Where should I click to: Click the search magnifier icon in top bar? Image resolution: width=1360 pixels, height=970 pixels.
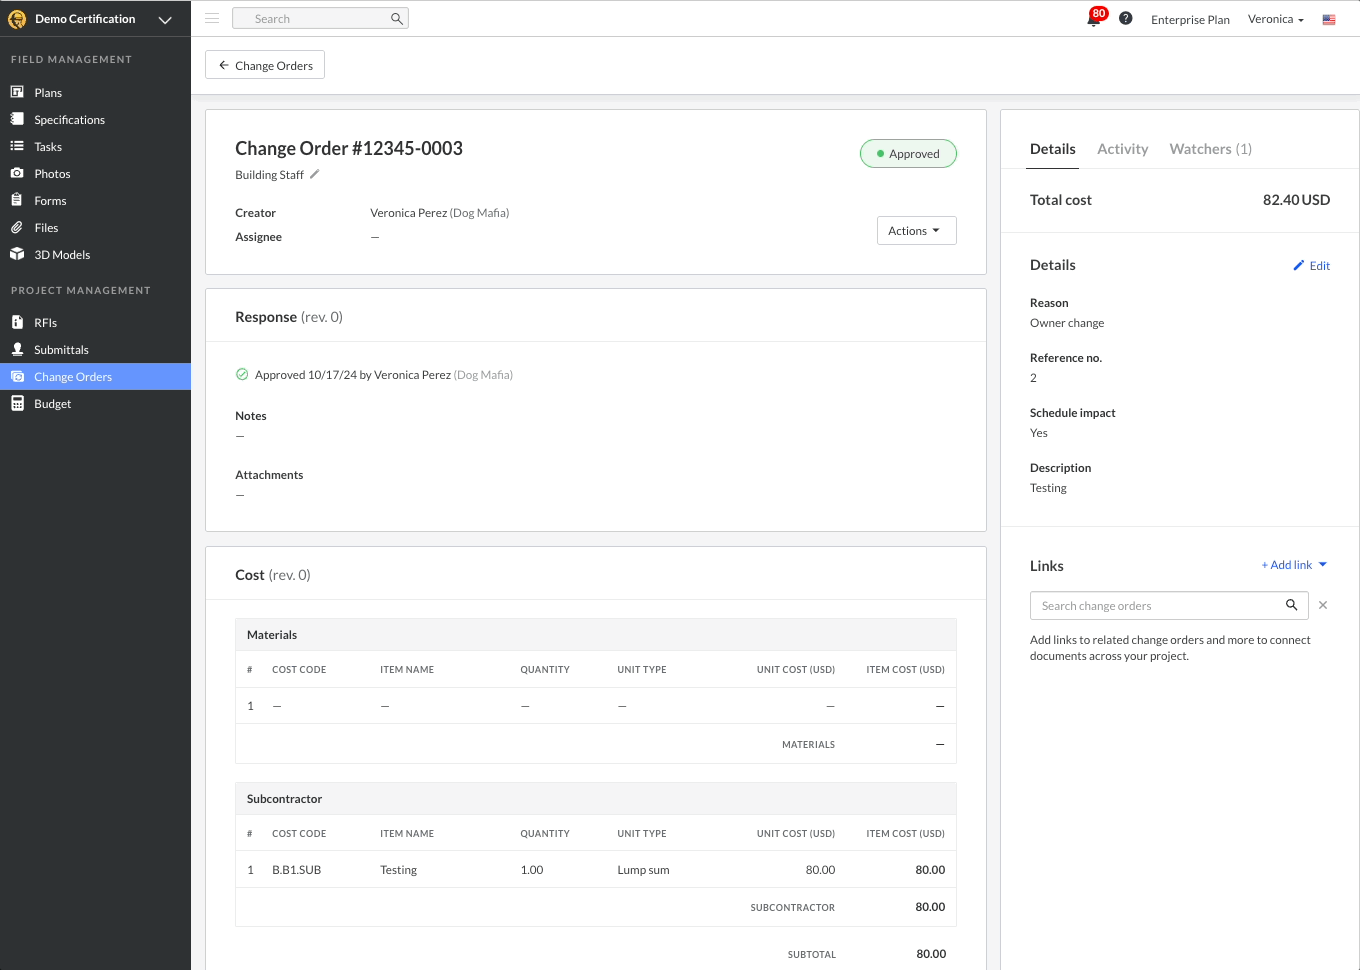point(397,18)
